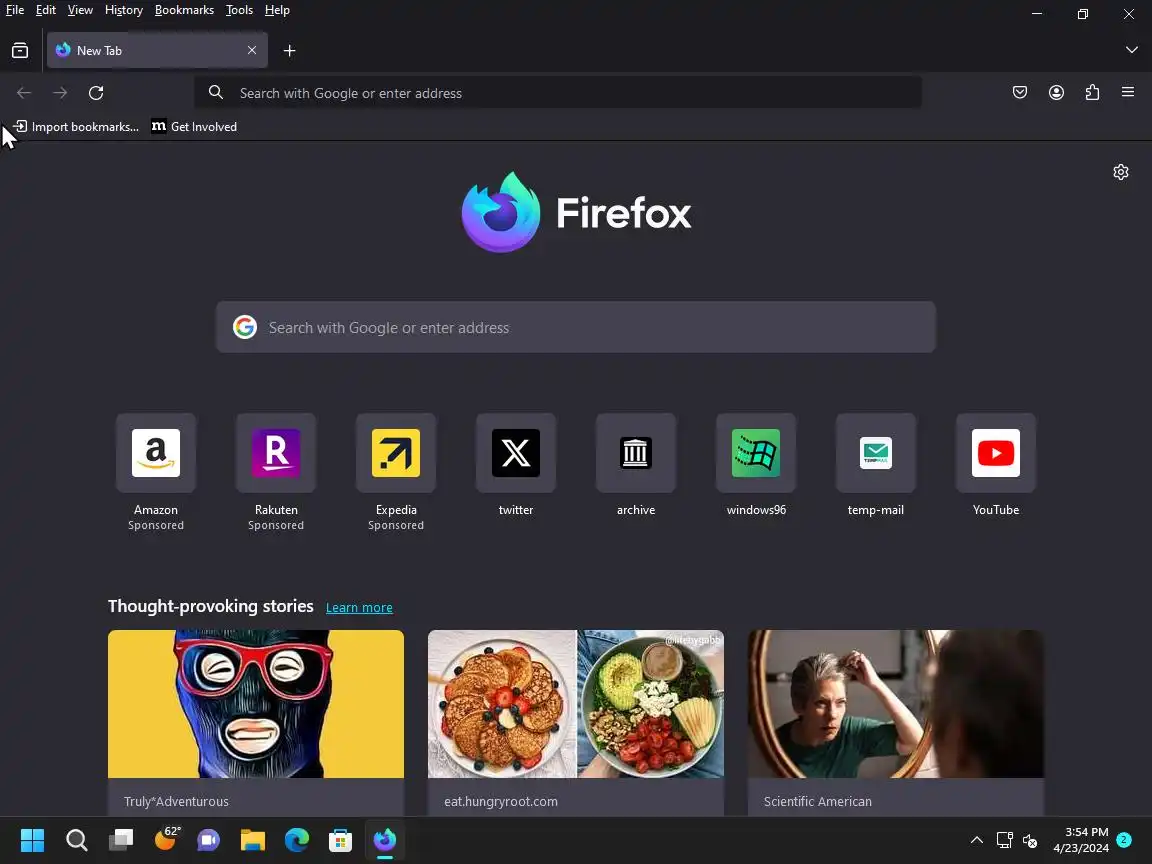
Task: Open the View menu
Action: pyautogui.click(x=80, y=10)
